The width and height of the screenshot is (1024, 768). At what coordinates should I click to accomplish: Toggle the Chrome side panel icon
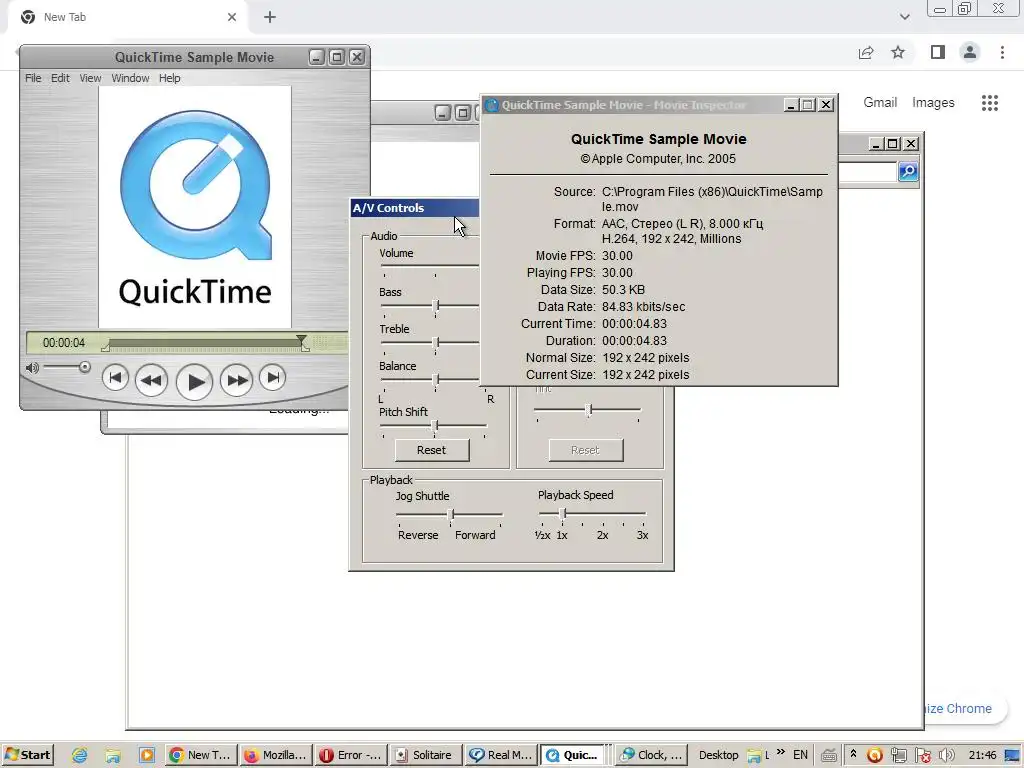tap(938, 52)
